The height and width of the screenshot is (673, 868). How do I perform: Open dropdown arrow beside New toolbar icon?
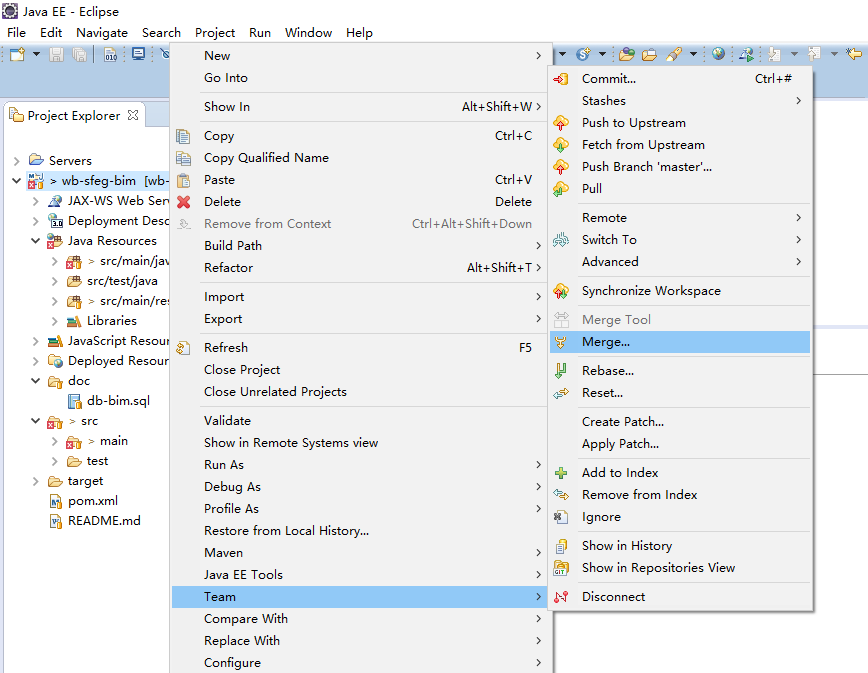coord(37,54)
